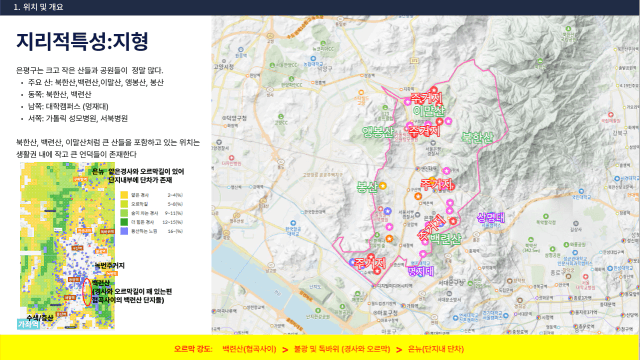The image size is (640, 360).
Task: Pick the blue 등산하는 느낌 legend swatch
Action: click(x=124, y=231)
